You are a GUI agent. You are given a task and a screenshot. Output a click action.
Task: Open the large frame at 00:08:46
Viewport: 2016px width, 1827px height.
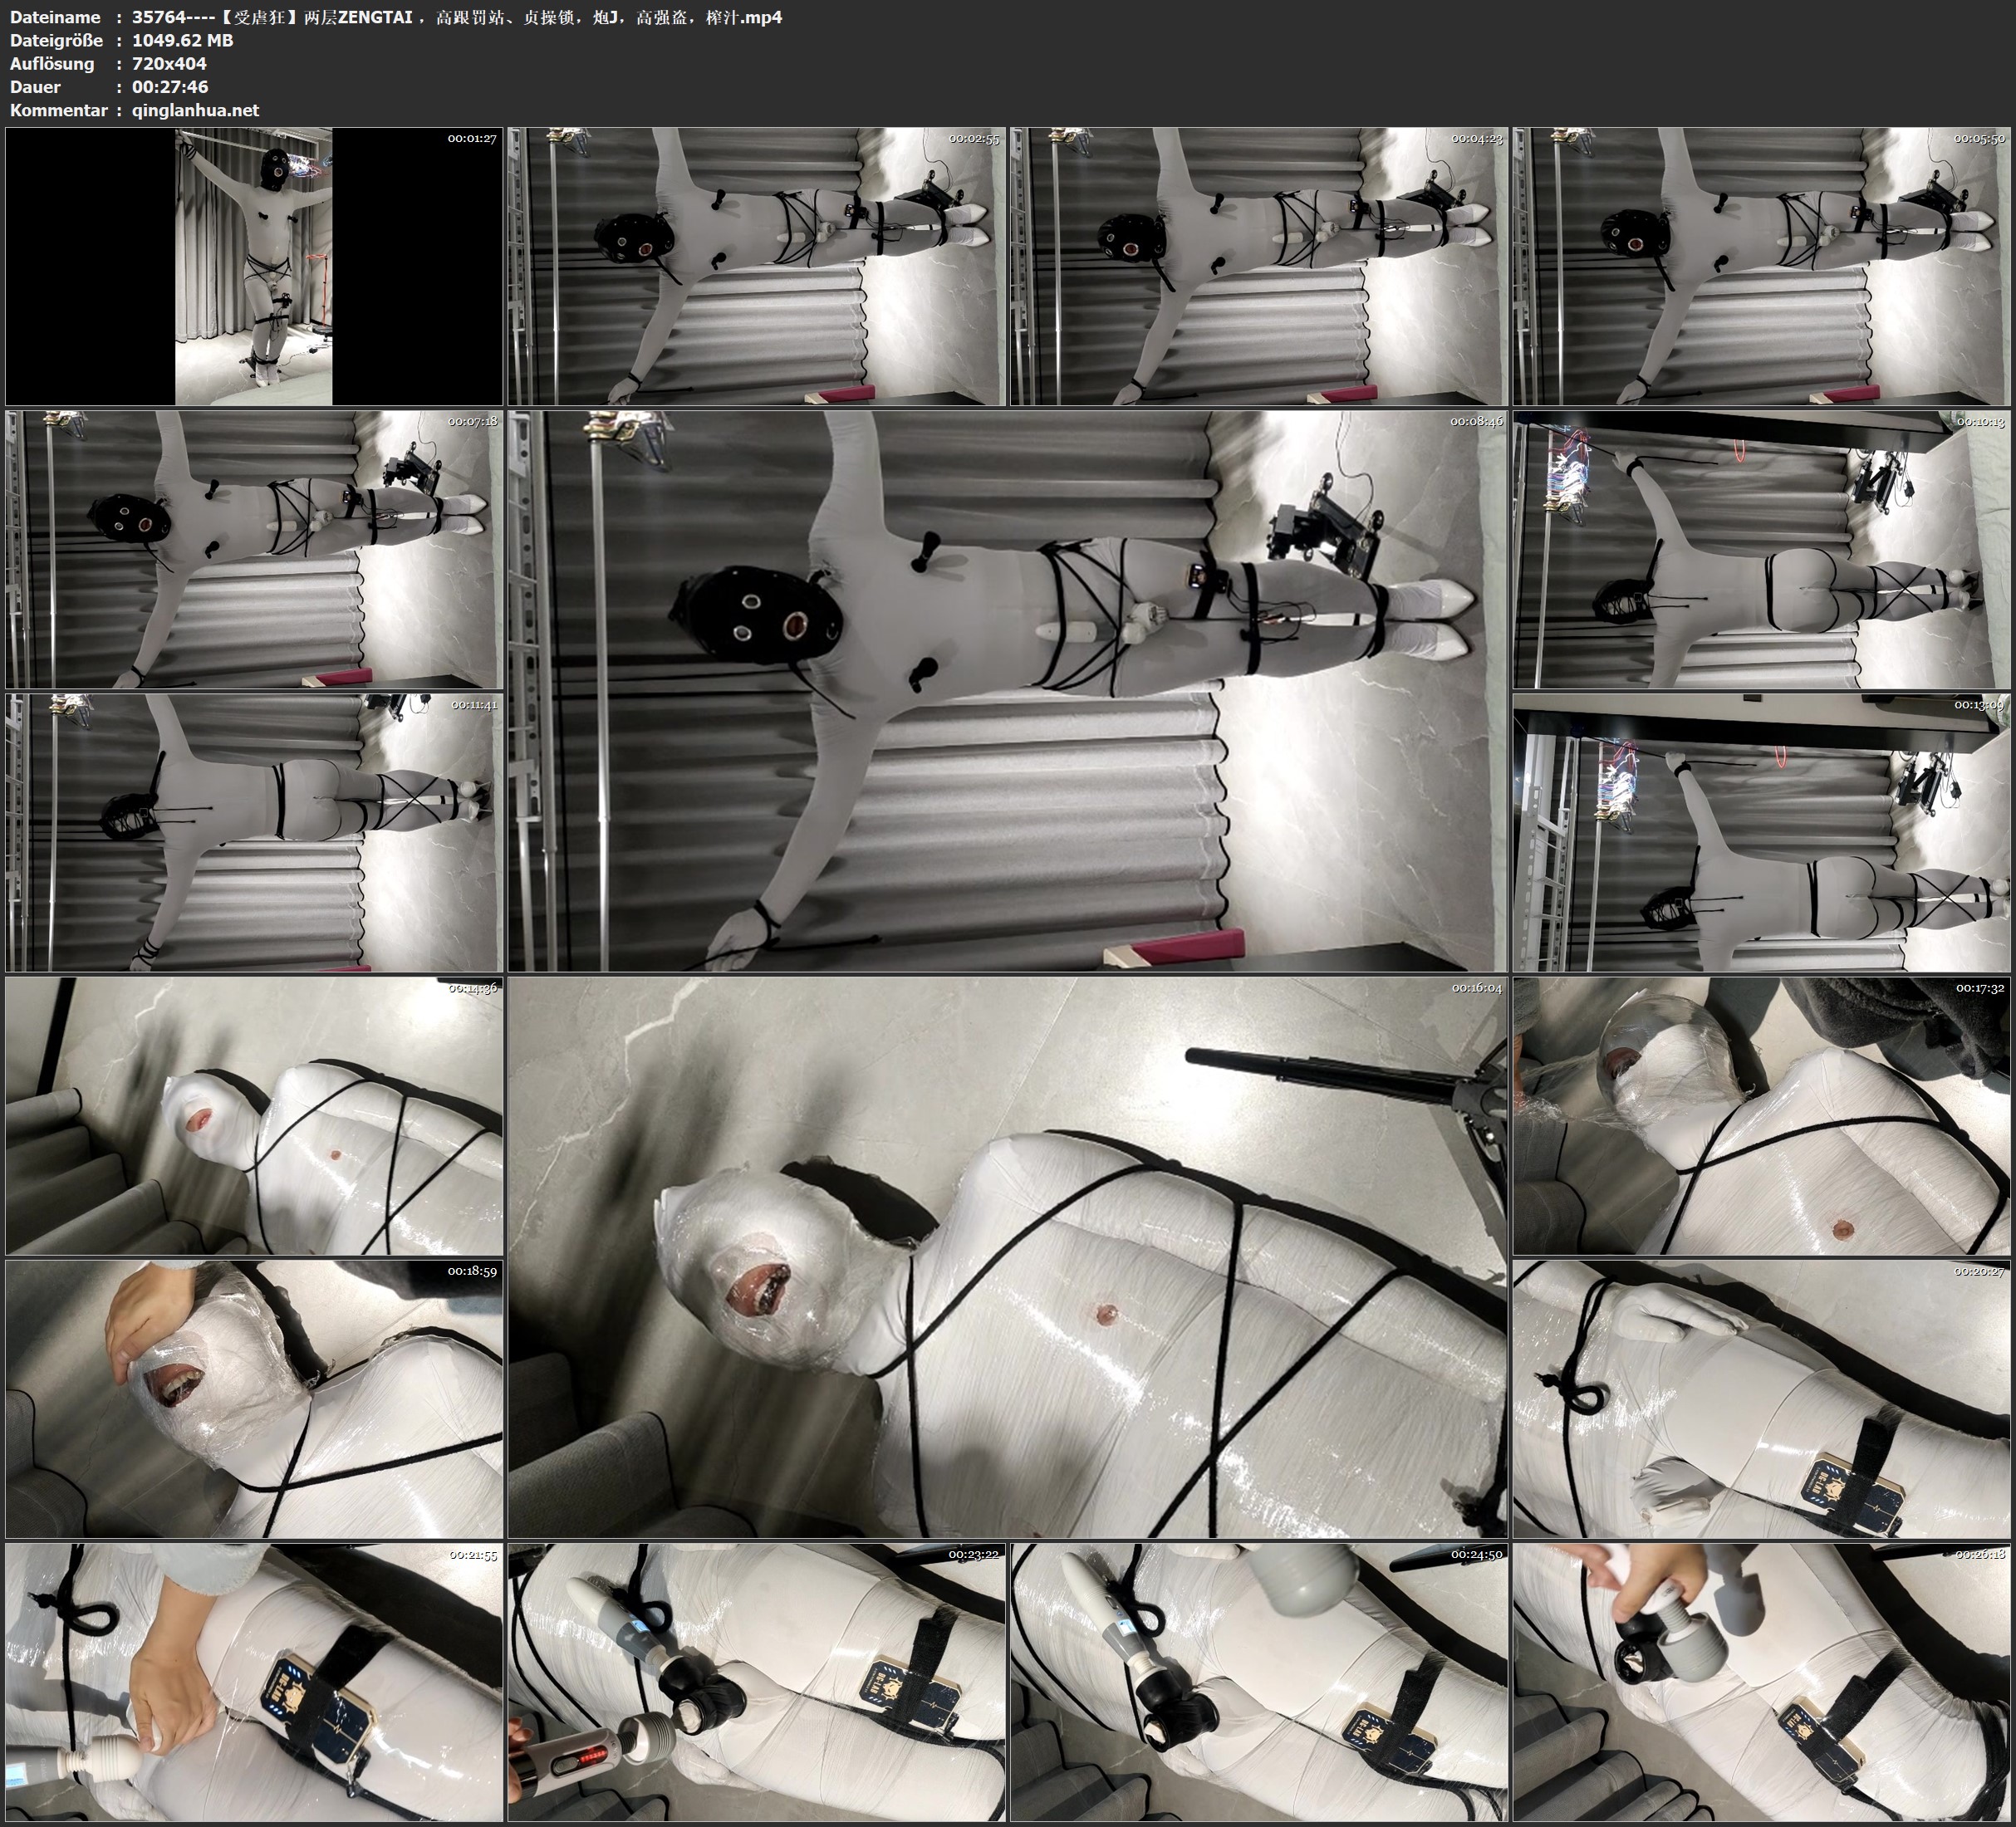tap(1008, 691)
